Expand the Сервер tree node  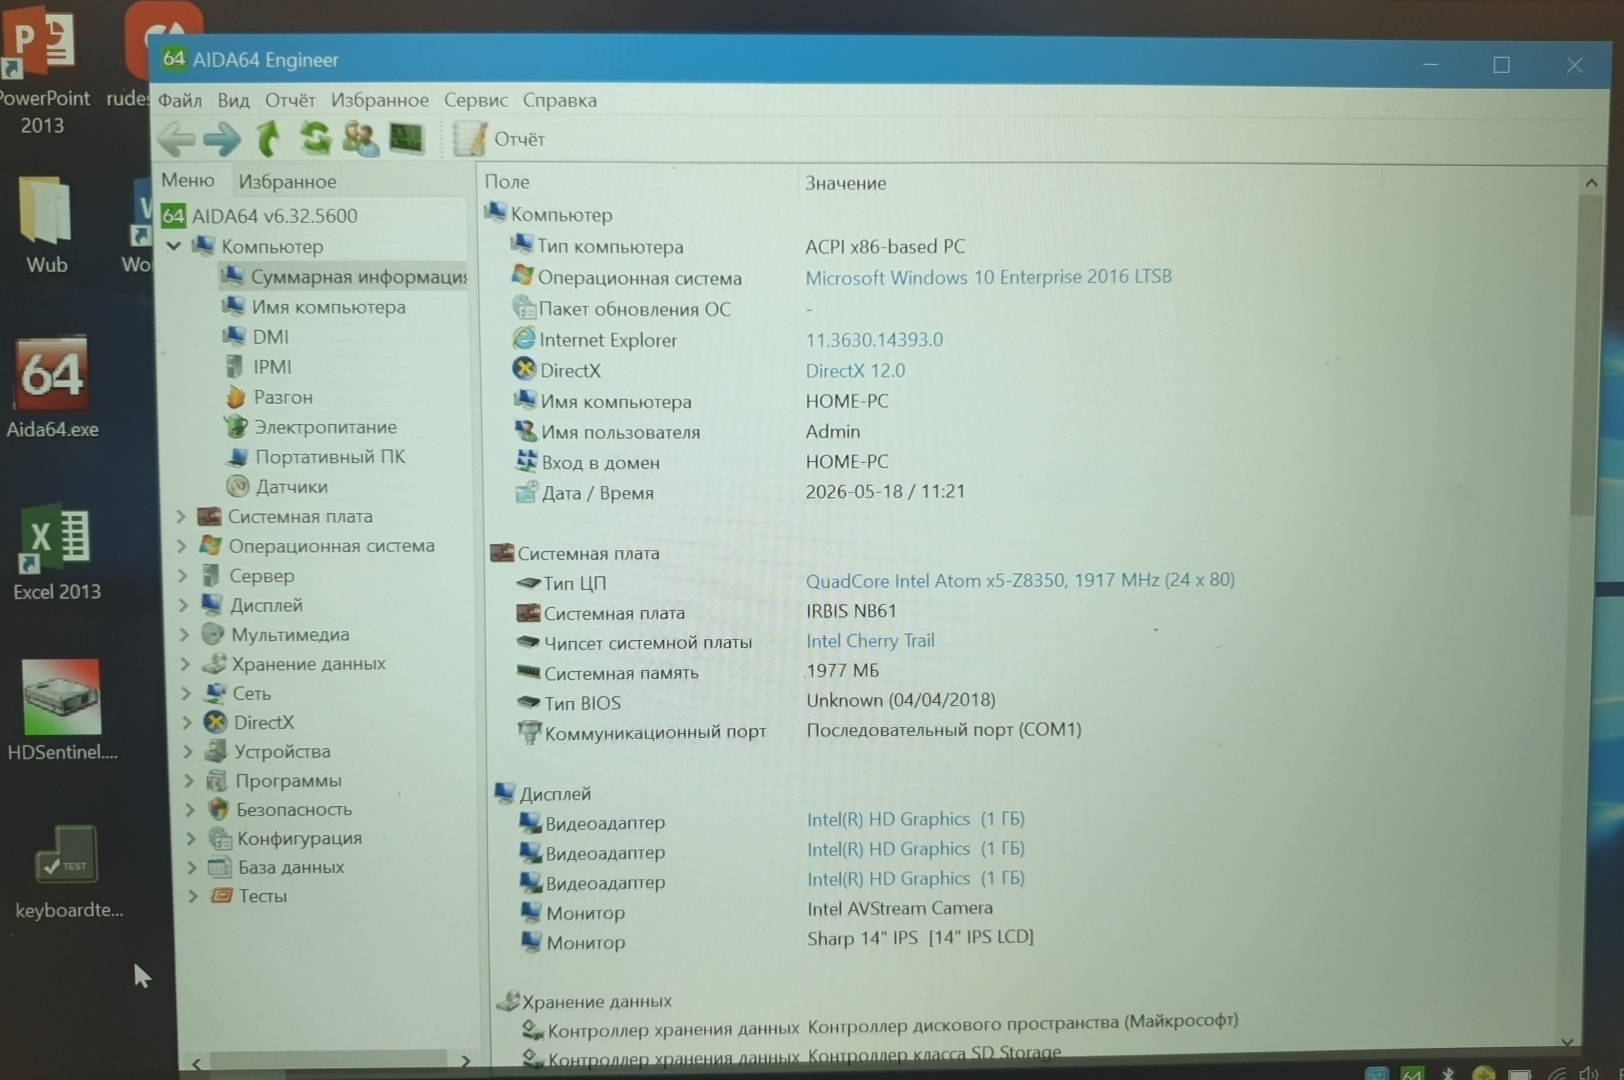tap(183, 576)
